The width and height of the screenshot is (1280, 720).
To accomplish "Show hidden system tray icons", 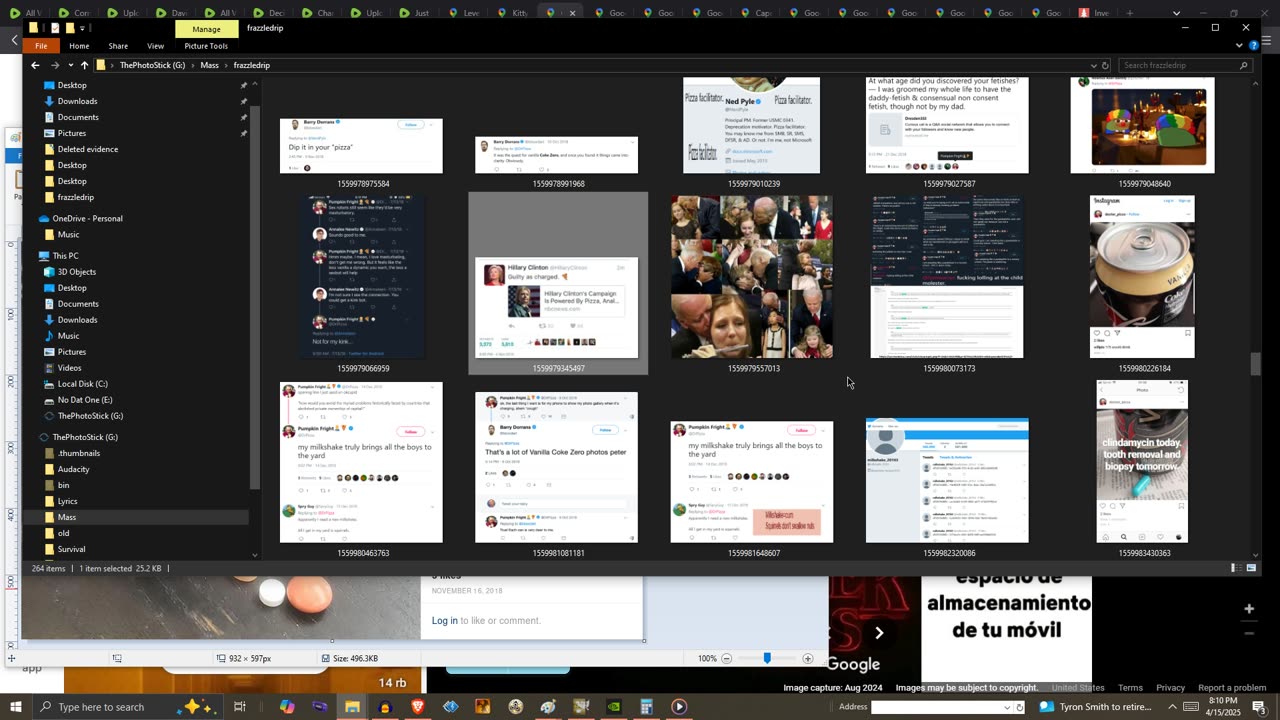I will 1173,707.
